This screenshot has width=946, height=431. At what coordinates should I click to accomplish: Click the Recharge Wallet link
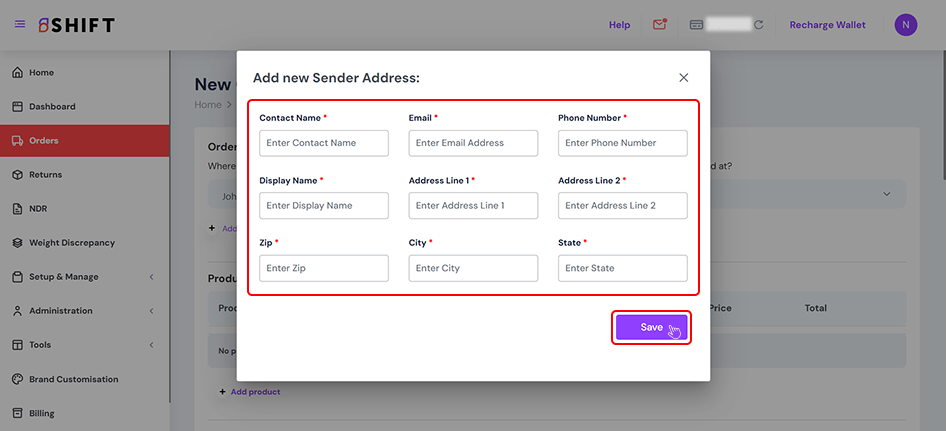pos(827,25)
